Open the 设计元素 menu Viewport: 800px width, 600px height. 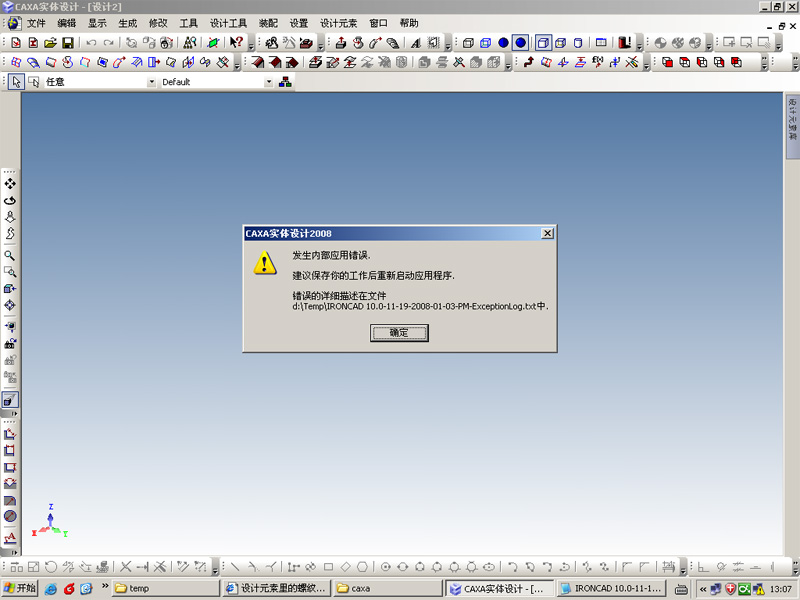tap(338, 23)
